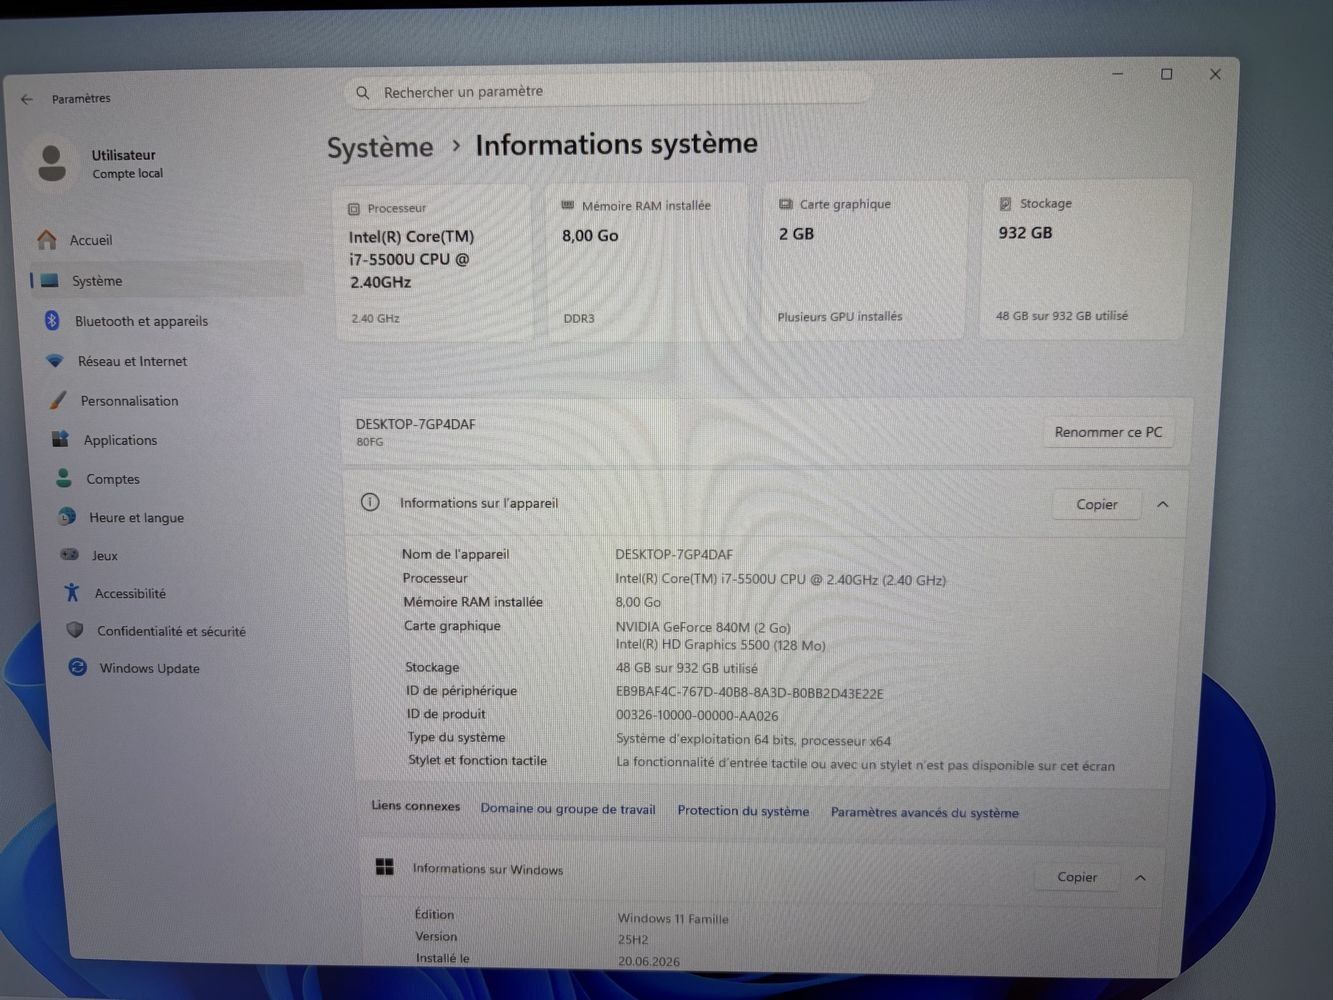The height and width of the screenshot is (1000, 1333).
Task: Click the Bluetooth icon in sidebar
Action: pyautogui.click(x=52, y=320)
